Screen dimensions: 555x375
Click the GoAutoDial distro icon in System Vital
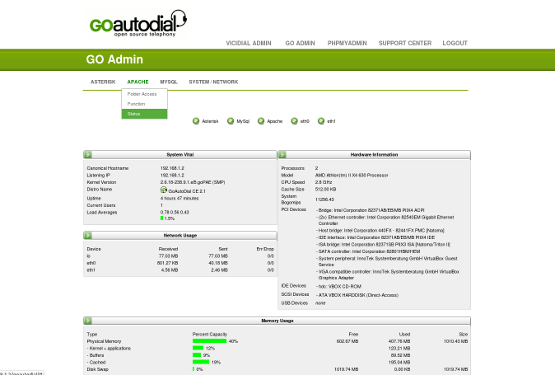pos(164,190)
